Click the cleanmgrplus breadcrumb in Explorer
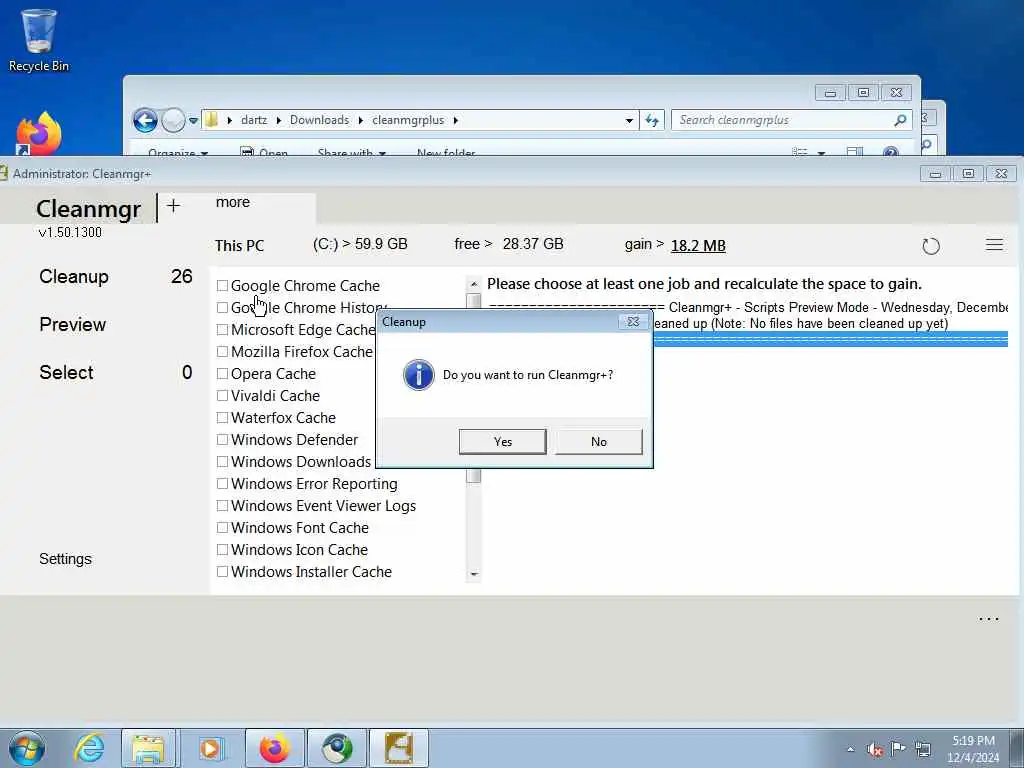1024x768 pixels. [408, 120]
